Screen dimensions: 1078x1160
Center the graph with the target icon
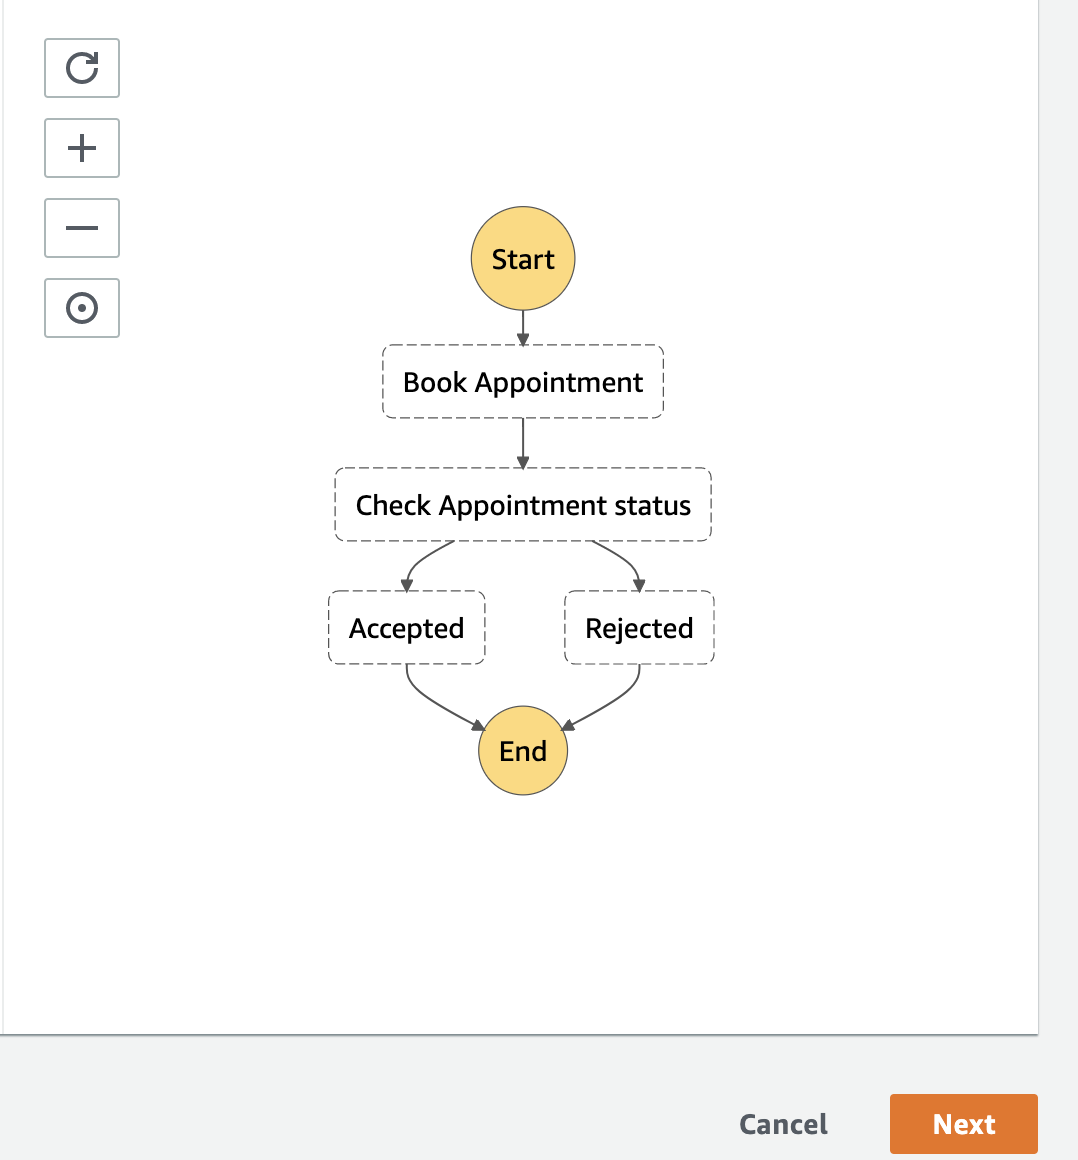pyautogui.click(x=82, y=308)
